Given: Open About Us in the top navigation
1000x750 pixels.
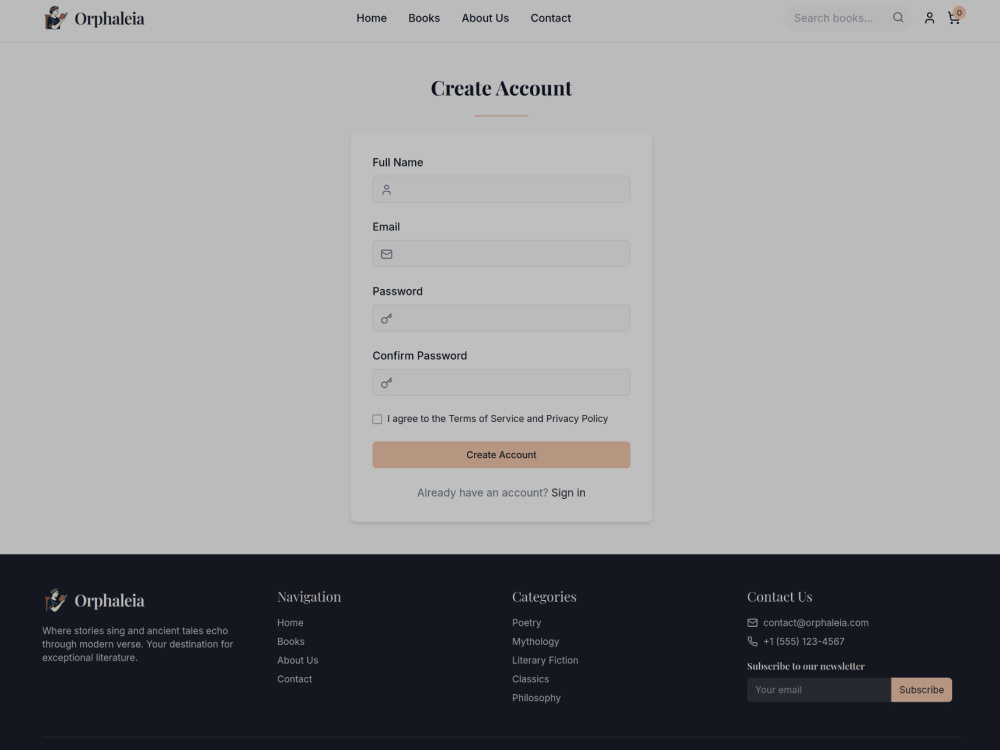Looking at the screenshot, I should coord(485,18).
